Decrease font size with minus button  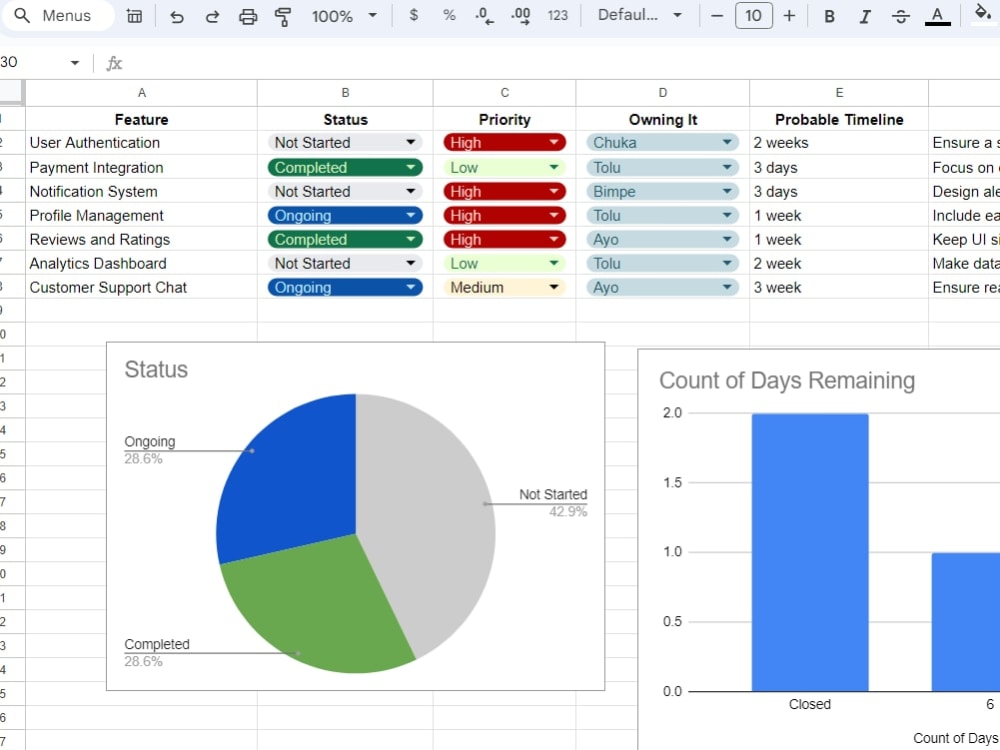[x=717, y=16]
